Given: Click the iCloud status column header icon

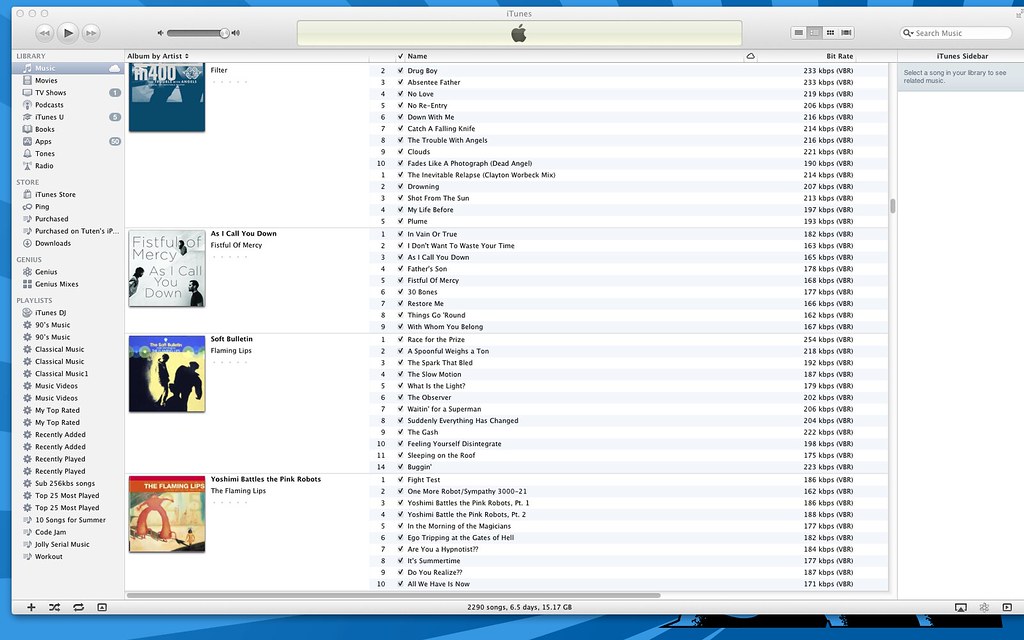Looking at the screenshot, I should pyautogui.click(x=750, y=56).
